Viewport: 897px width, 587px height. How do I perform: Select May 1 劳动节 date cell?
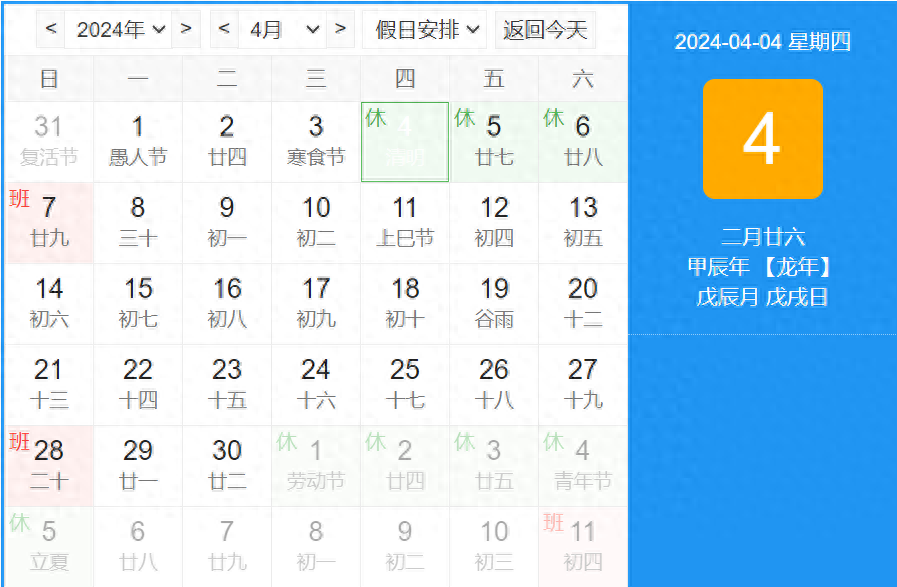316,465
